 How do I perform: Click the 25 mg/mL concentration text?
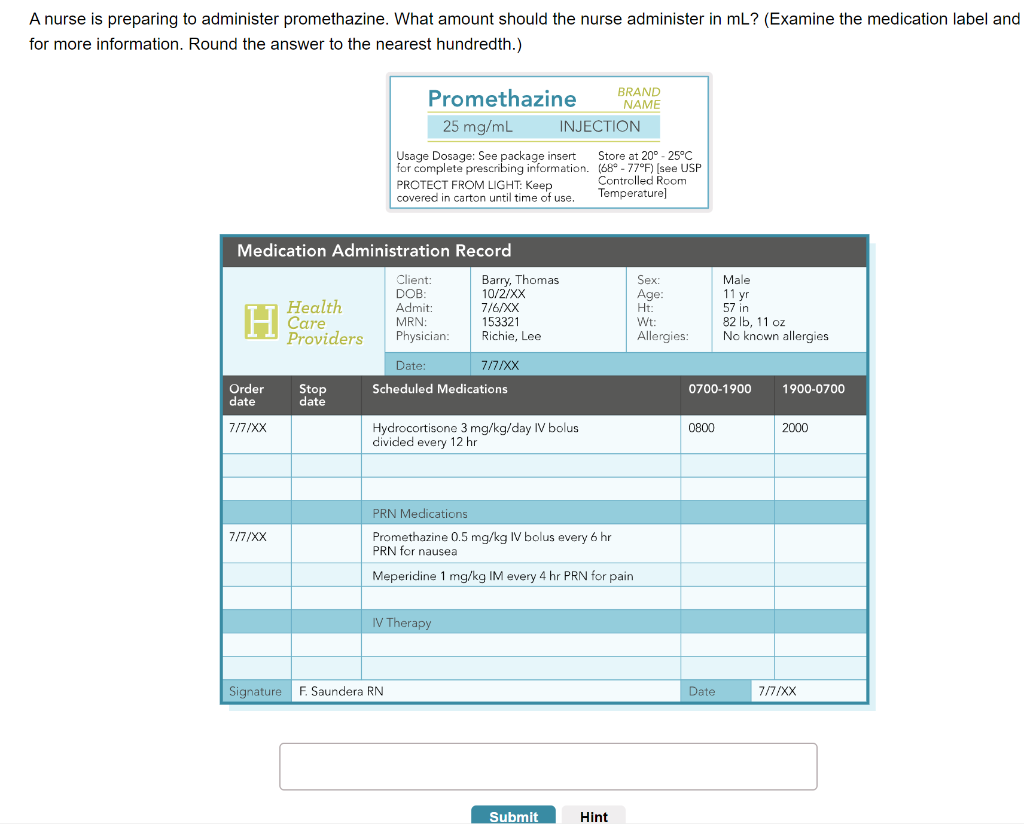(x=477, y=127)
